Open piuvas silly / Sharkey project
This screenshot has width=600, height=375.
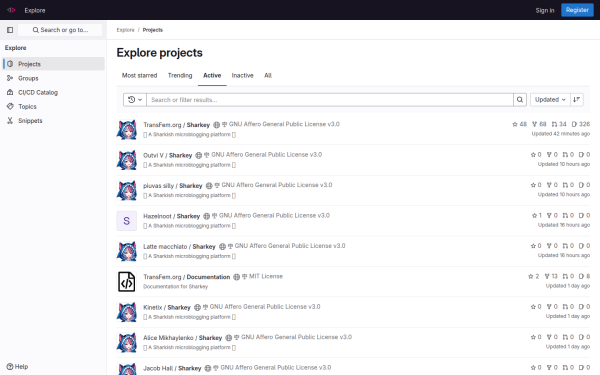pyautogui.click(x=173, y=186)
